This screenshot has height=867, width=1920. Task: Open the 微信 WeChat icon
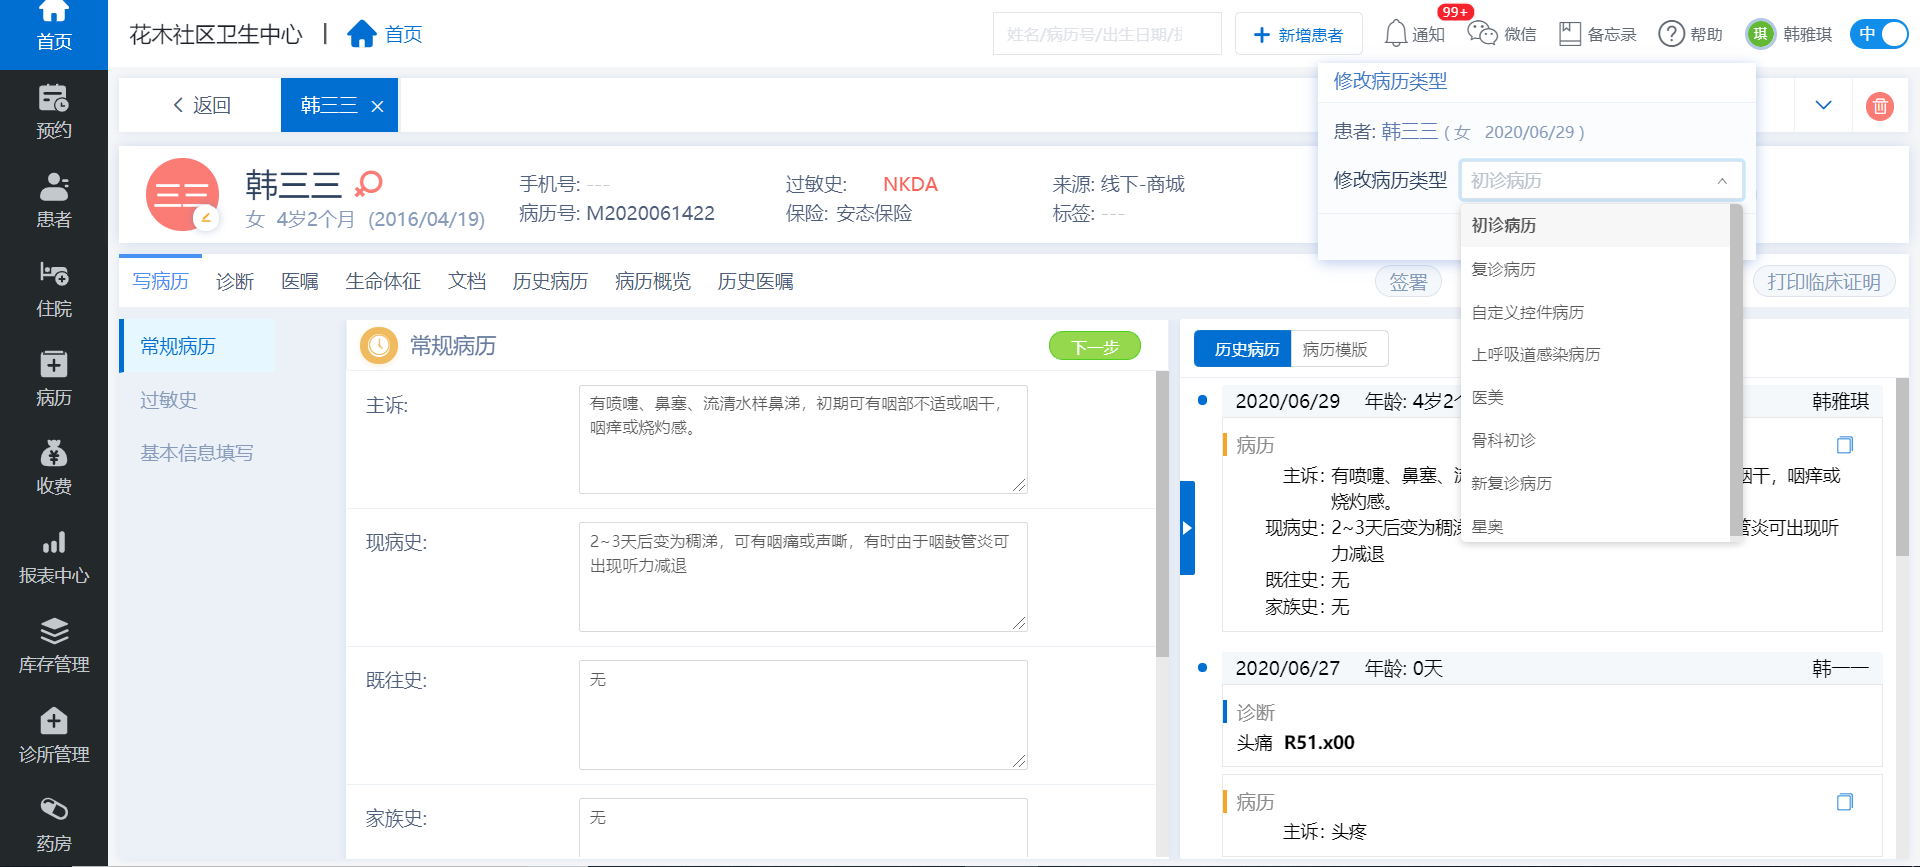click(1482, 33)
